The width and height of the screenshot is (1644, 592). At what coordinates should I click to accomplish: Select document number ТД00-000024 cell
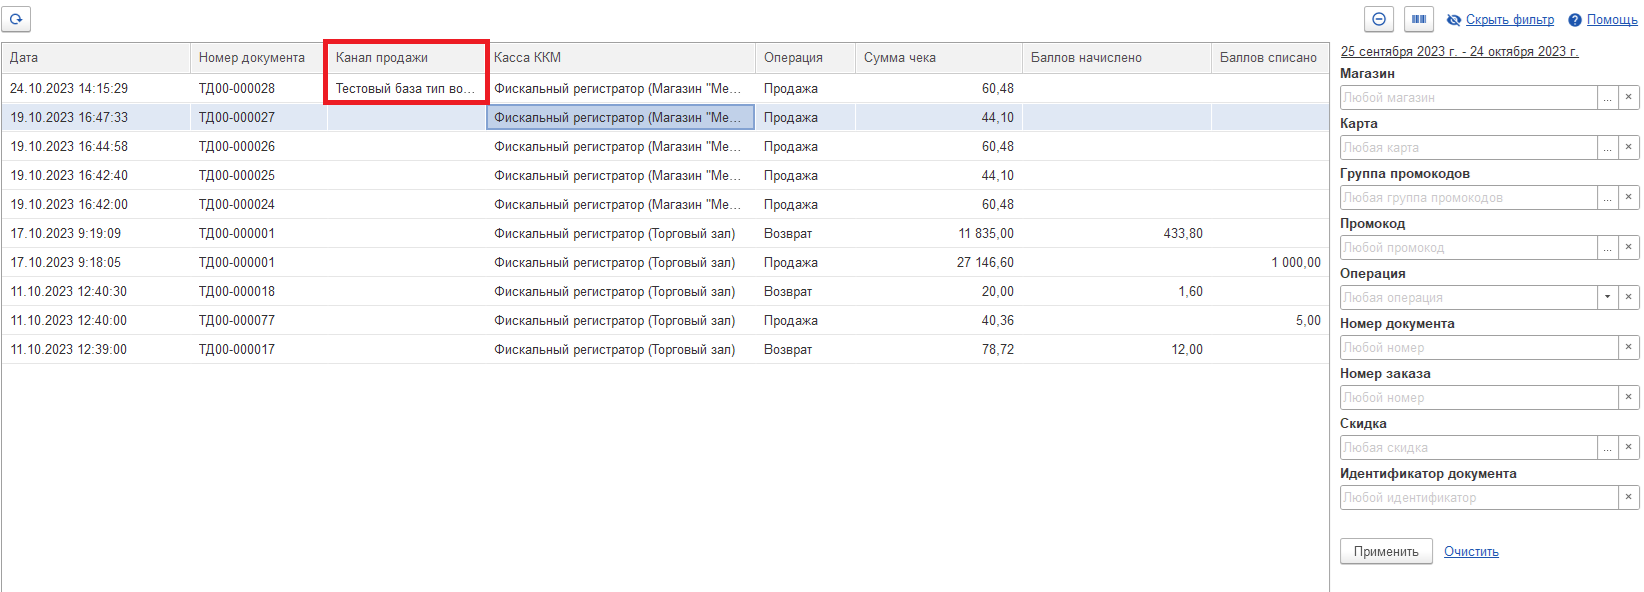[x=258, y=204]
